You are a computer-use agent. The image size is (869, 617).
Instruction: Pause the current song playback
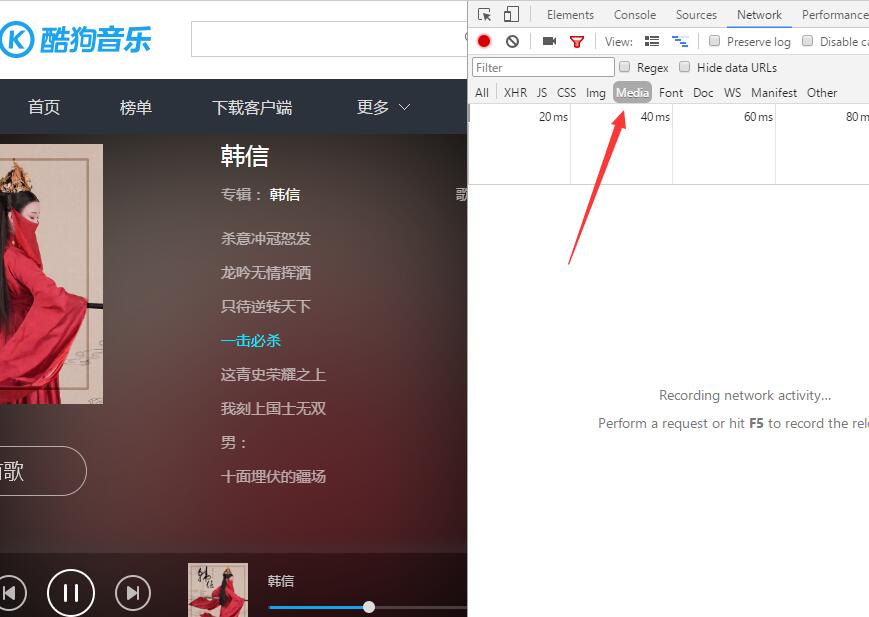[x=71, y=592]
